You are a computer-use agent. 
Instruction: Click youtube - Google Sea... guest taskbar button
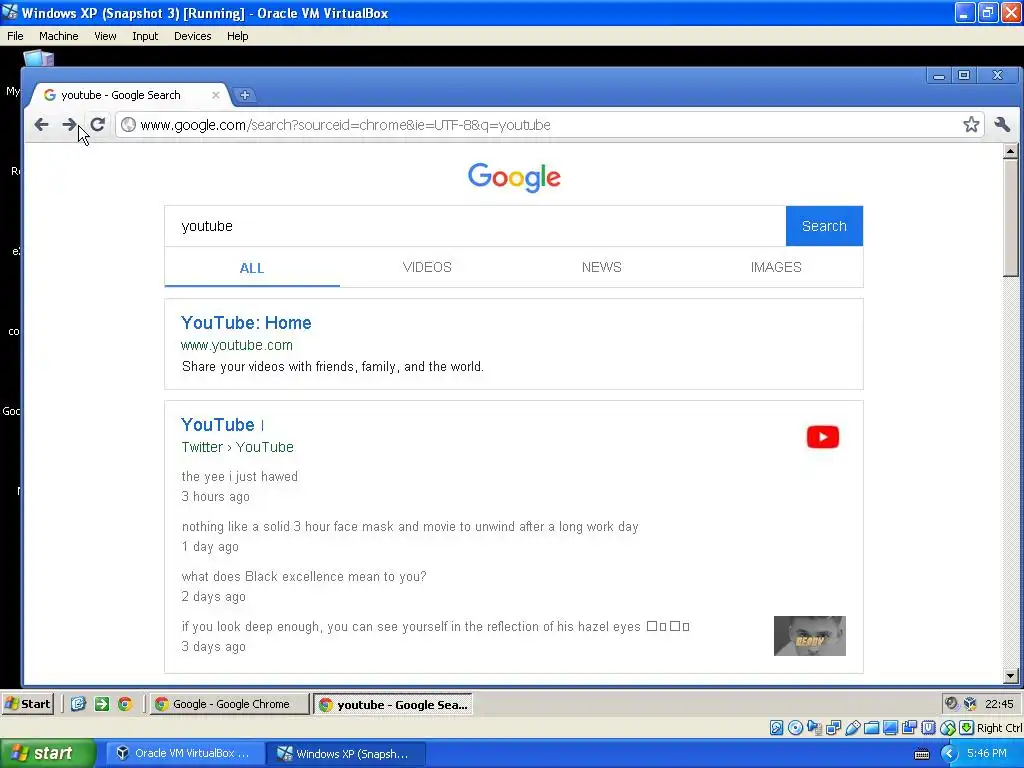[x=394, y=704]
